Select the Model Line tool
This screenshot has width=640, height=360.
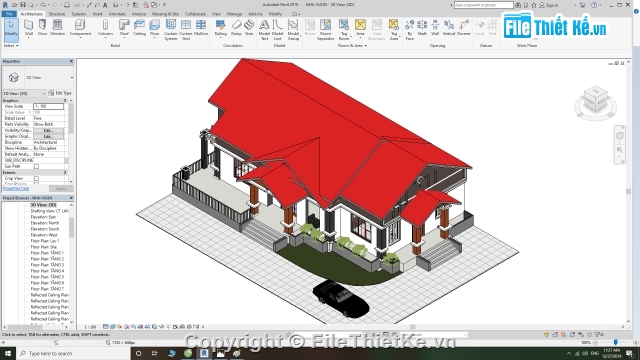point(278,29)
